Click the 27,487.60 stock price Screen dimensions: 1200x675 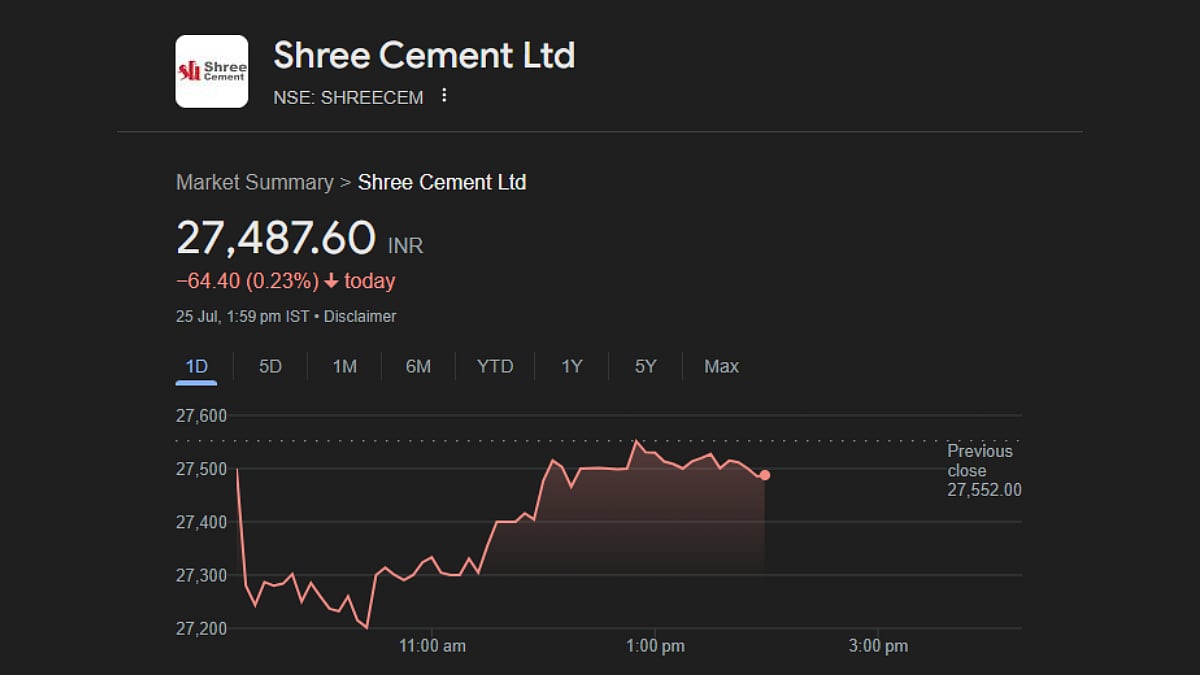tap(276, 239)
